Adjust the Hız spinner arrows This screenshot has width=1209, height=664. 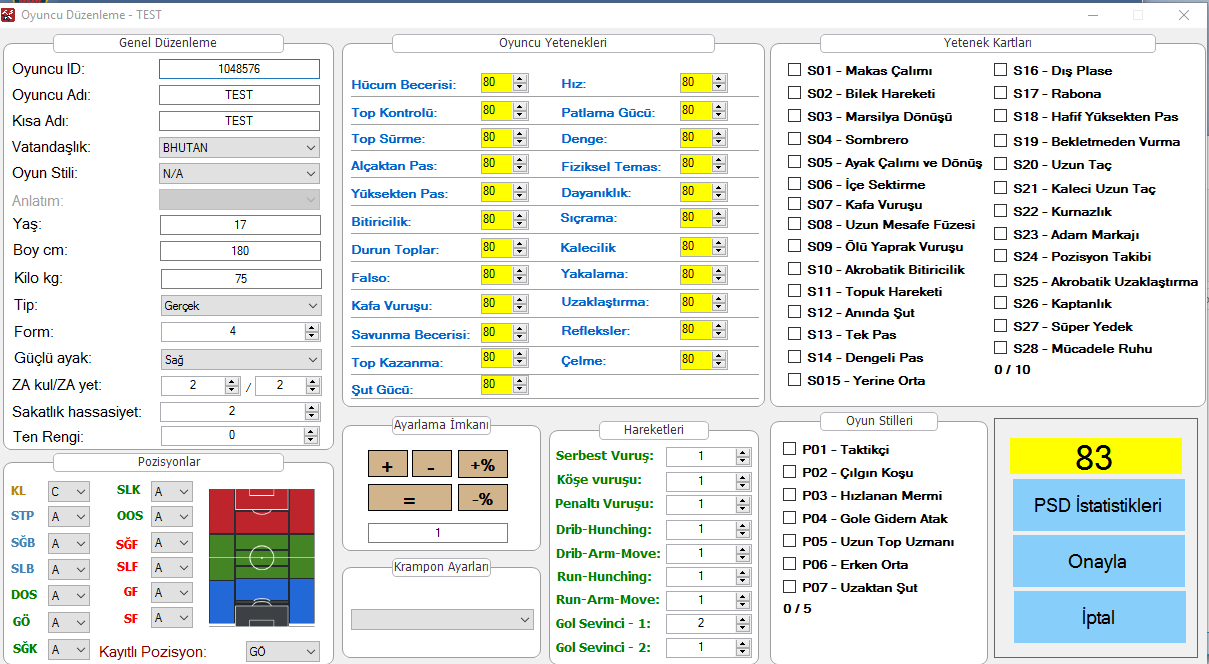tap(719, 83)
